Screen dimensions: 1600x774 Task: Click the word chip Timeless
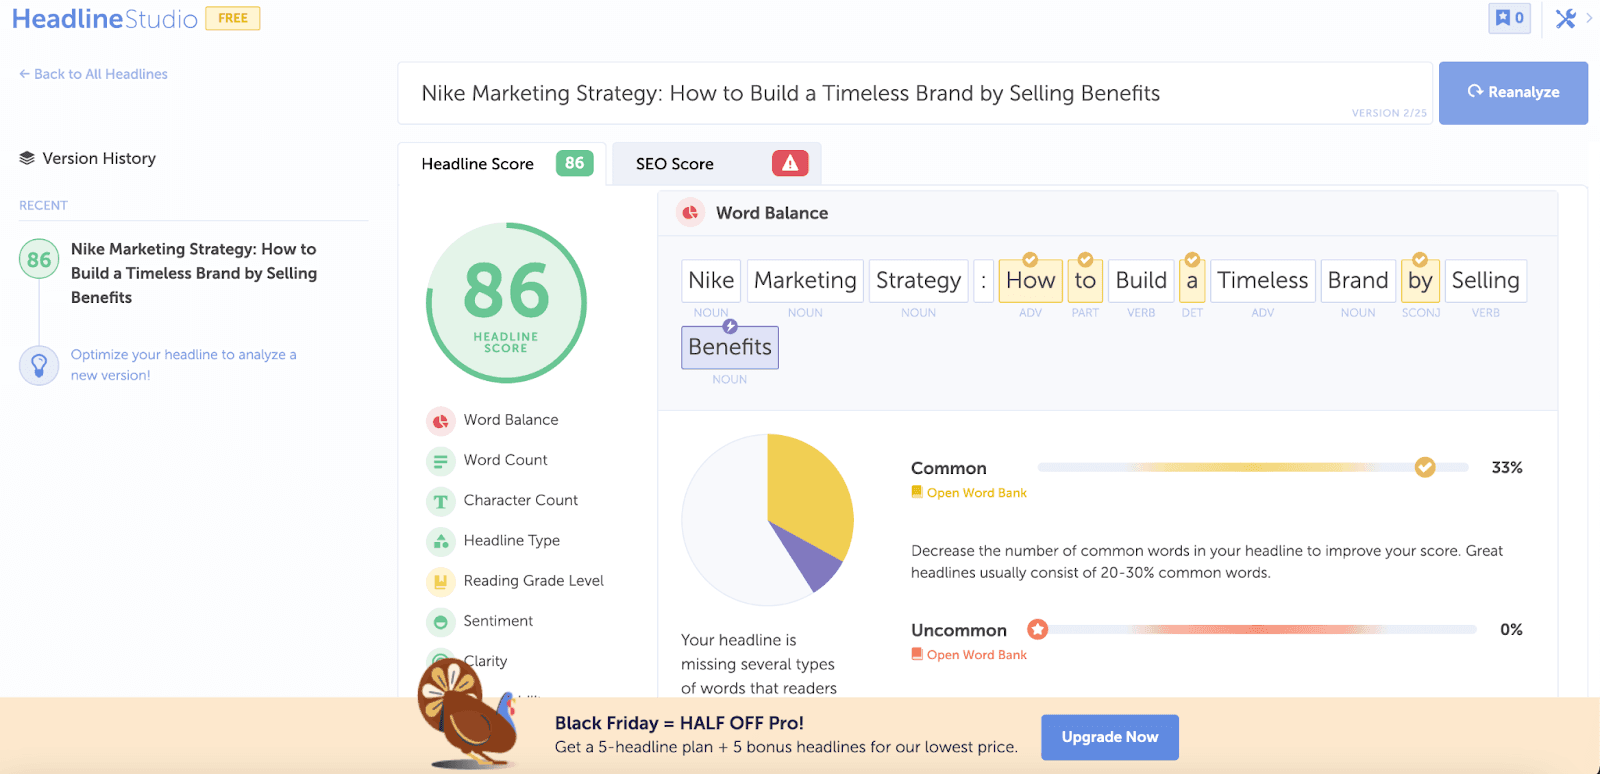(1262, 281)
